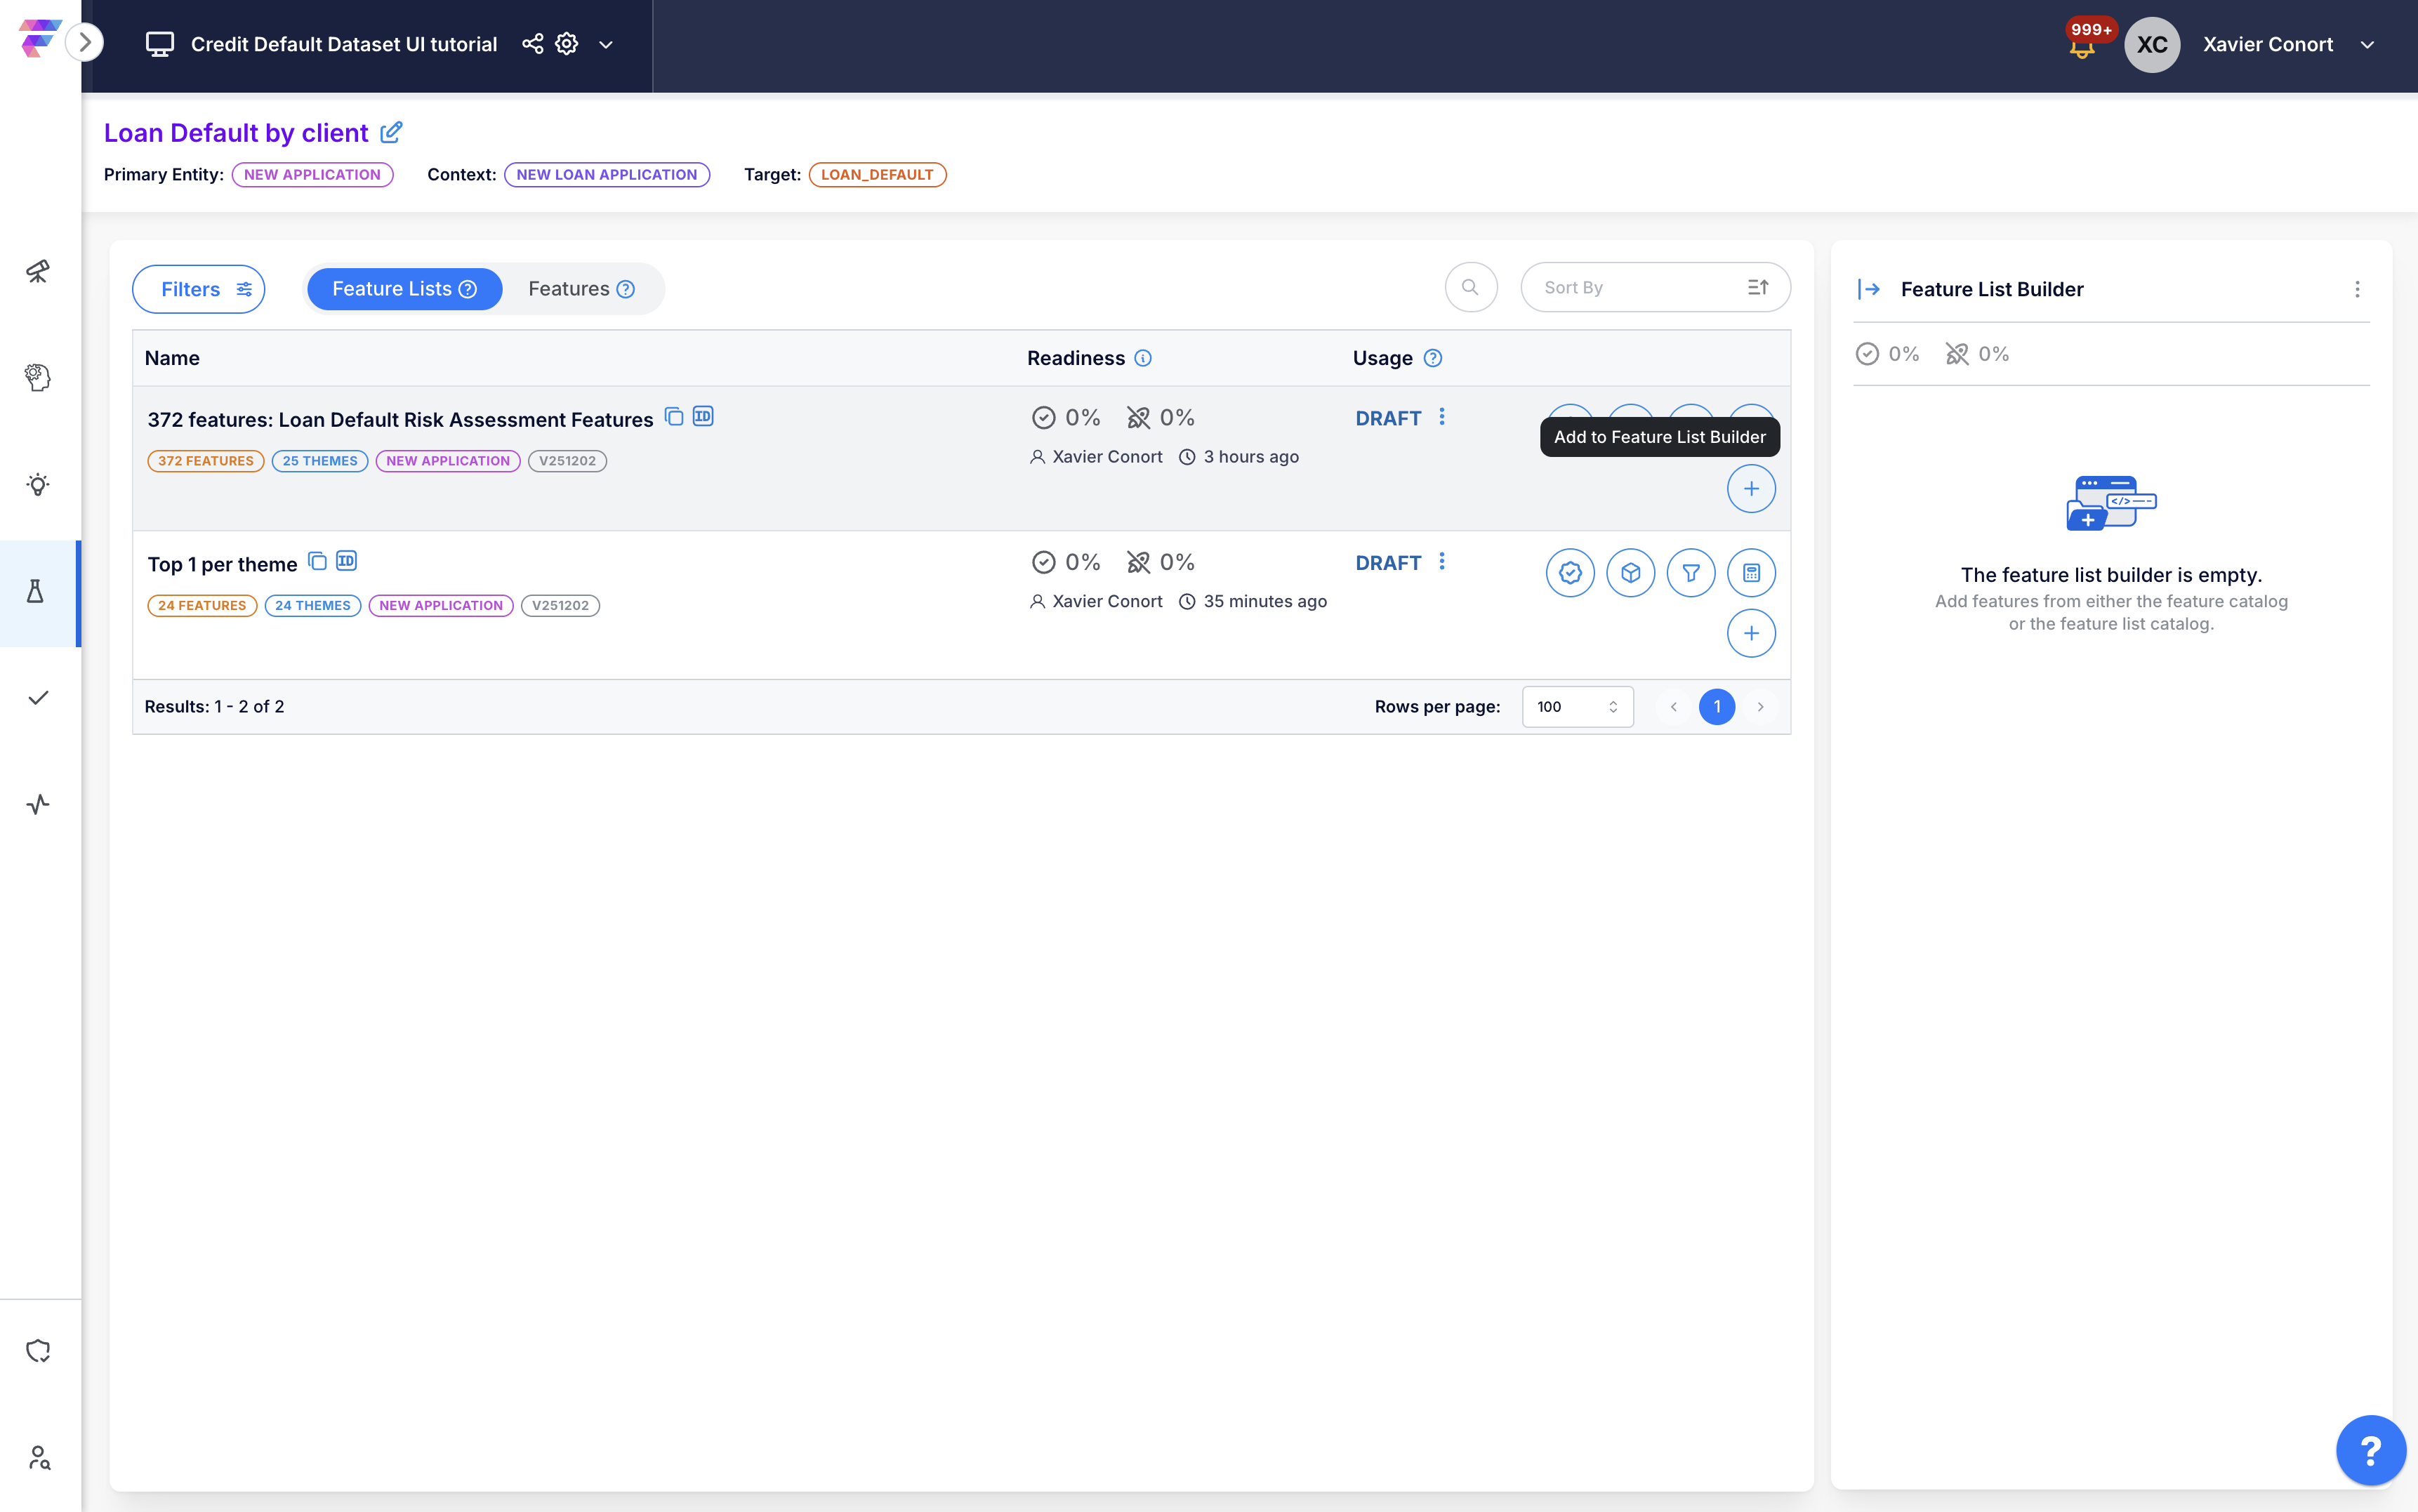Viewport: 2418px width, 1512px height.
Task: Open the flask experiment icon in the sidebar
Action: coord(36,592)
